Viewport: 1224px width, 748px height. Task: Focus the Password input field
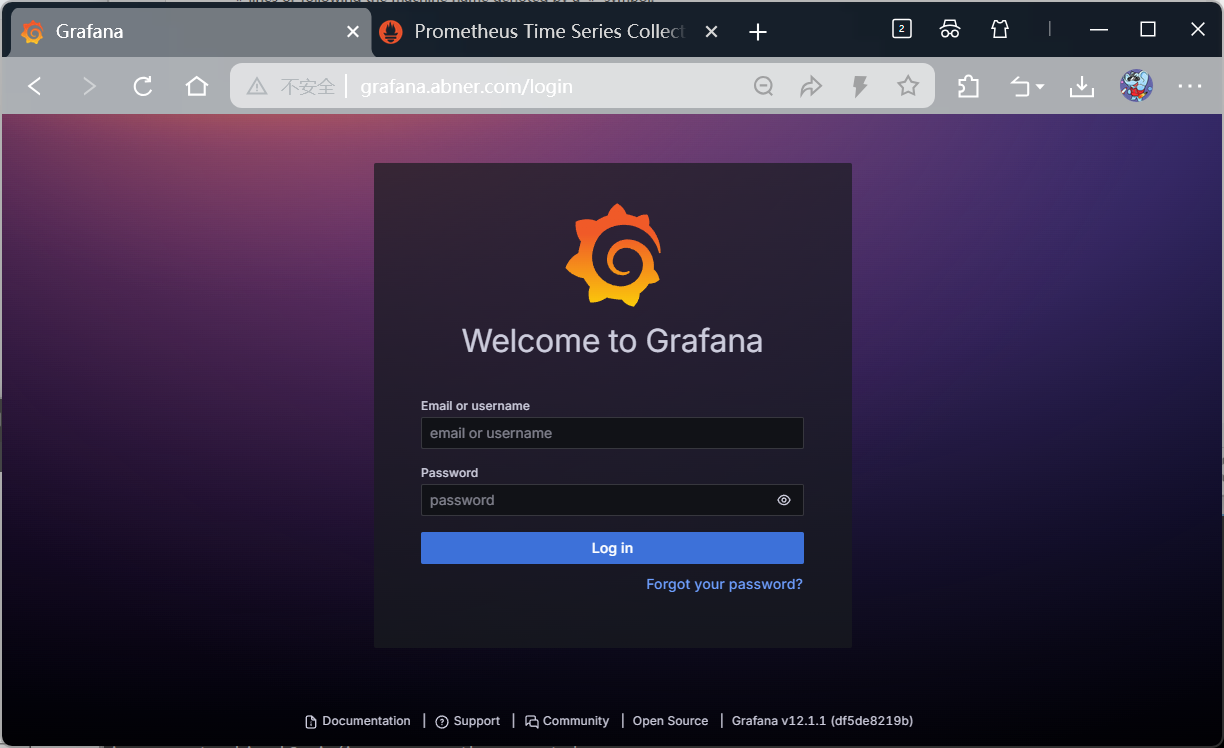point(612,500)
